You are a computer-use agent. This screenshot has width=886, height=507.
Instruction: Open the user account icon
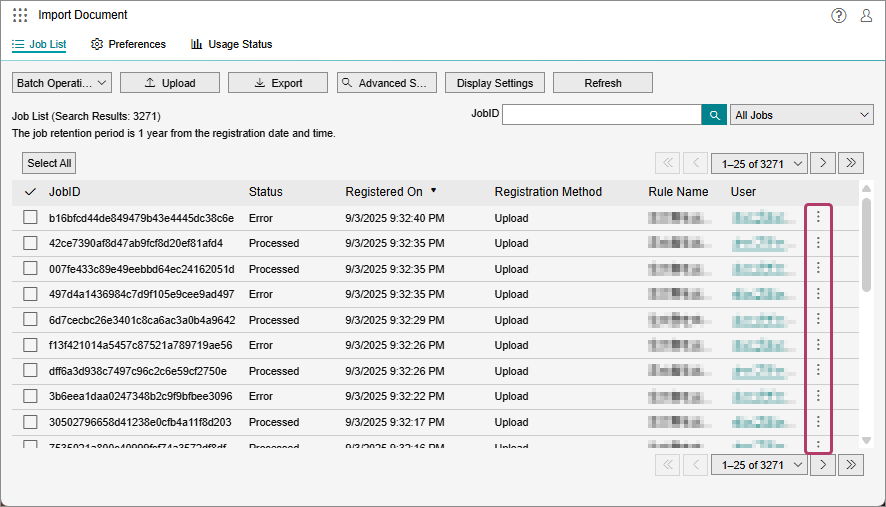[866, 15]
